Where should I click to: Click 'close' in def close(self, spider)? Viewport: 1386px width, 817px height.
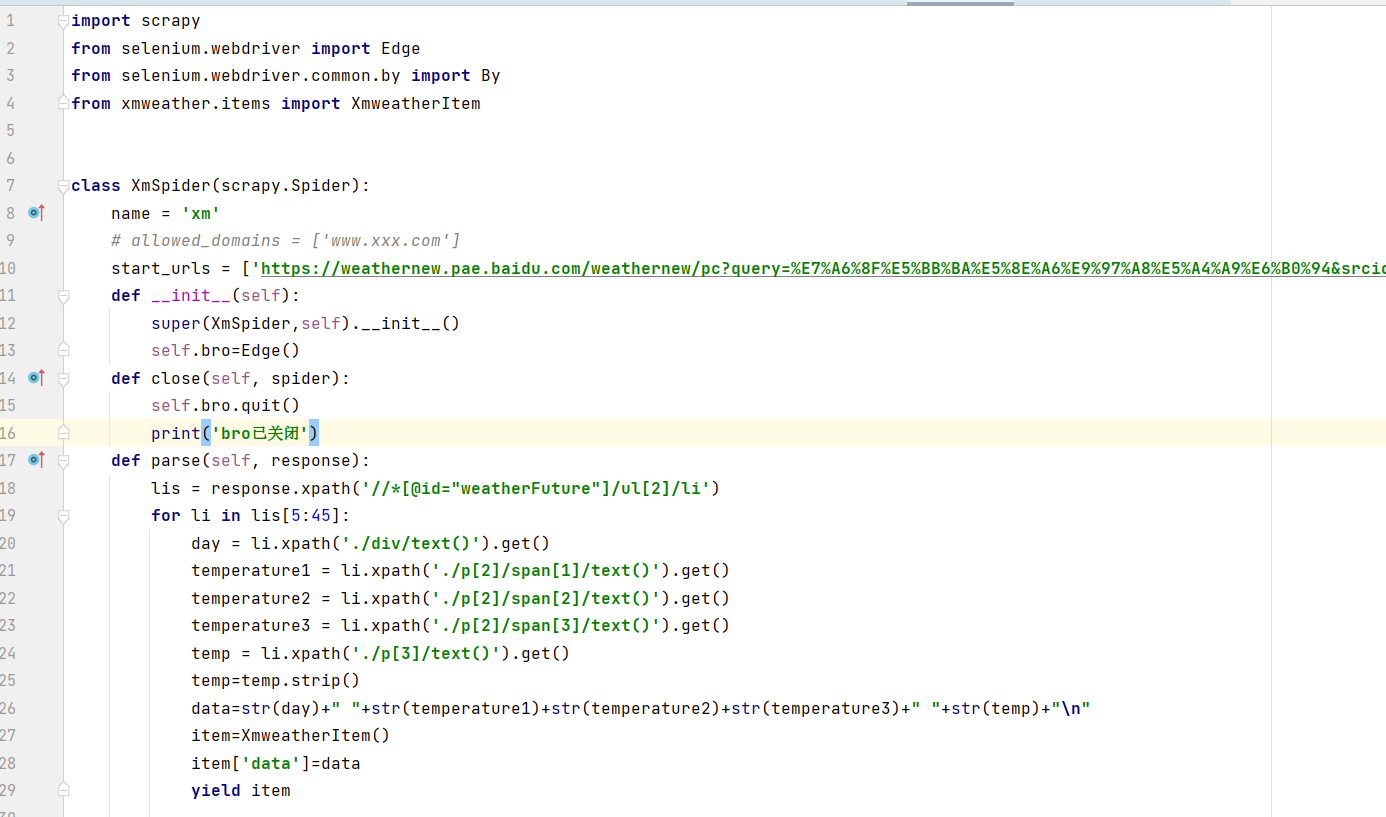click(176, 378)
